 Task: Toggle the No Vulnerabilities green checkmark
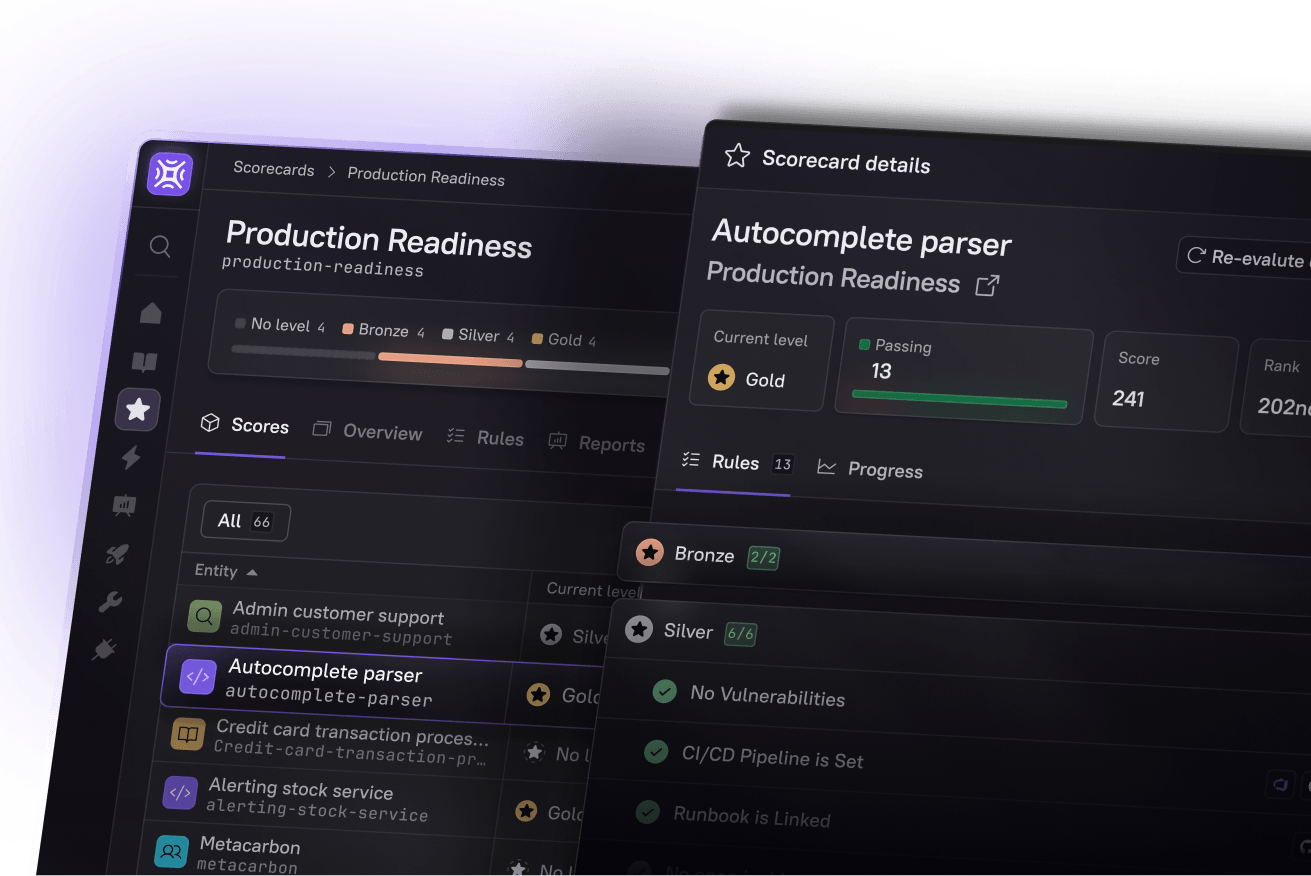[664, 691]
